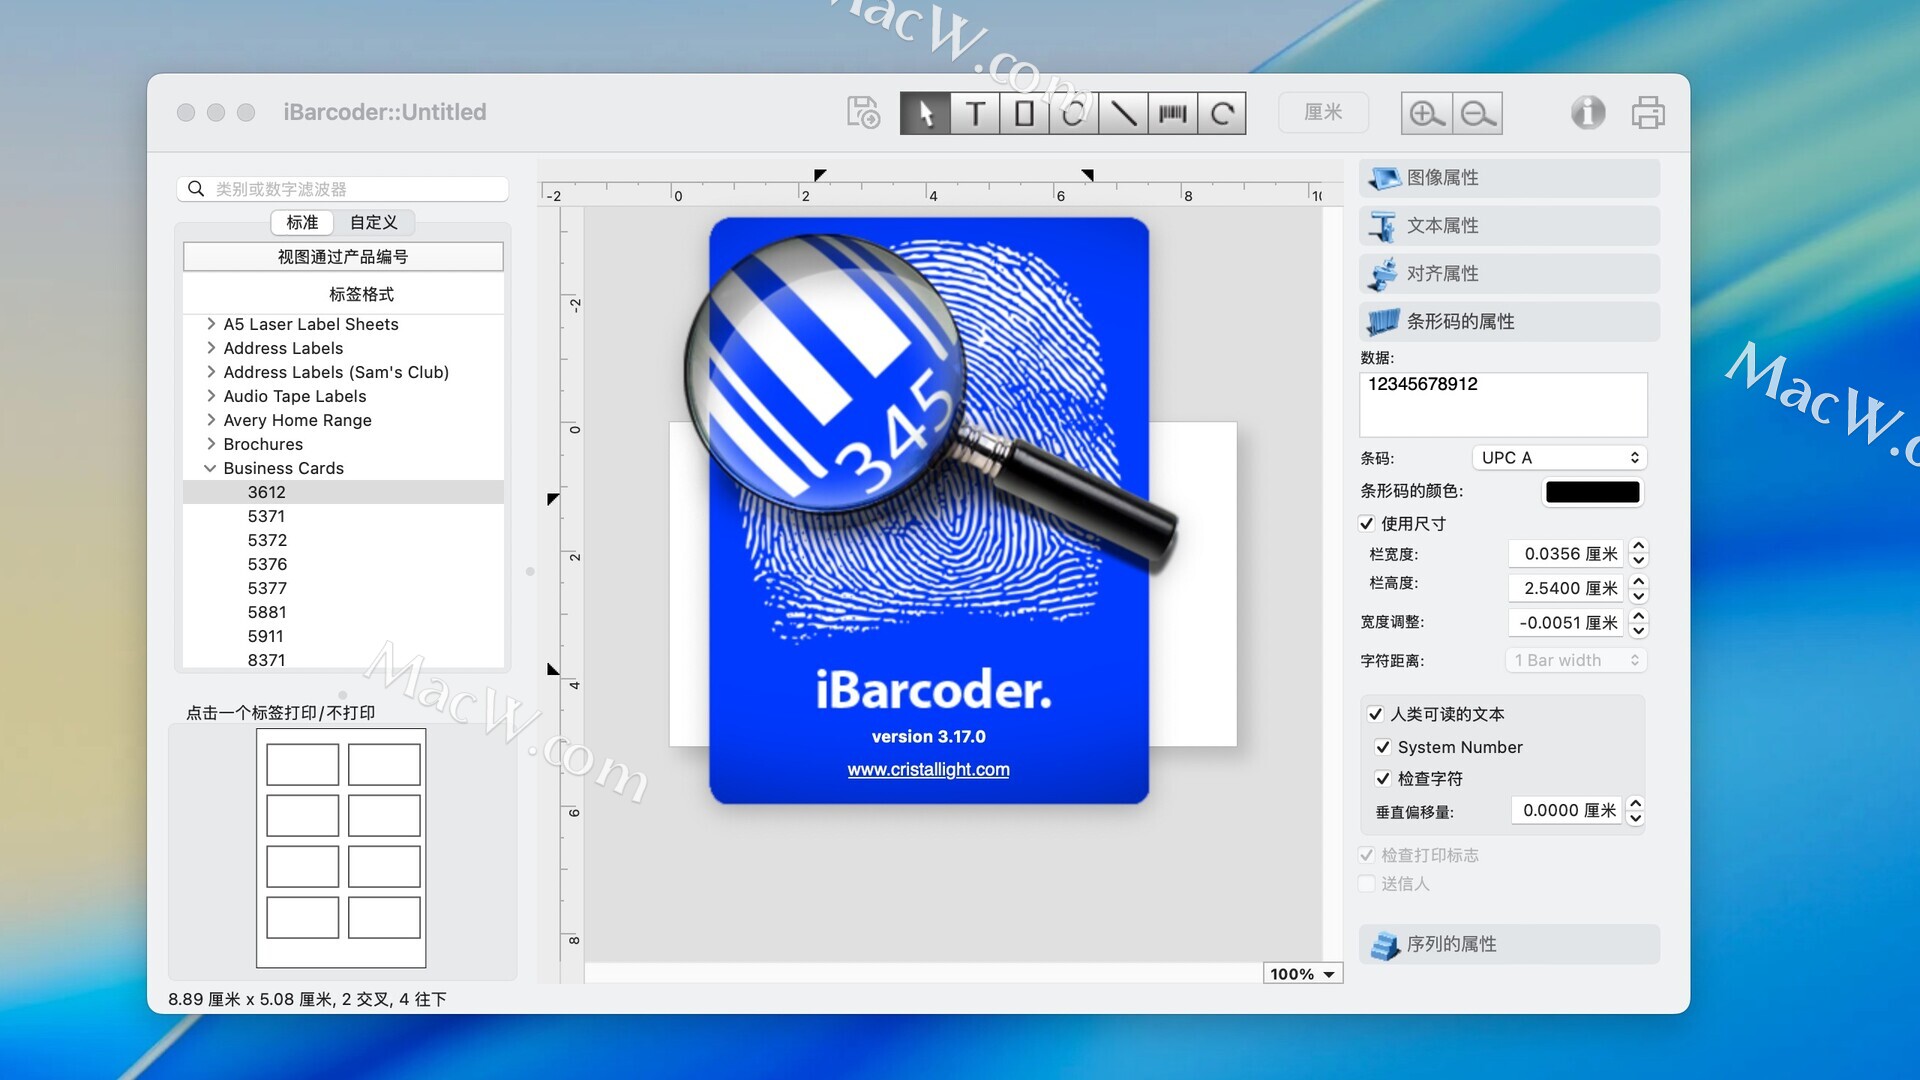Select the Barcode tool
The height and width of the screenshot is (1080, 1920).
(1172, 113)
